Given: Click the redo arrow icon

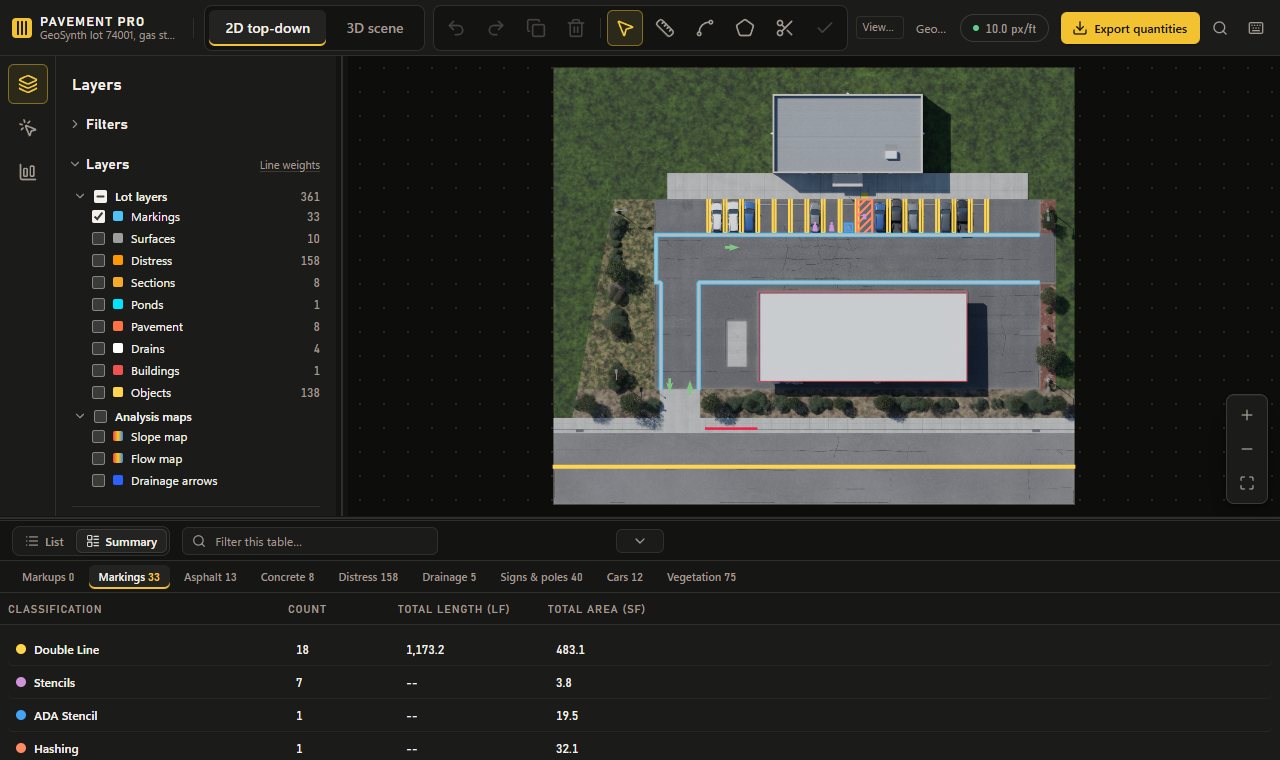Looking at the screenshot, I should 496,28.
